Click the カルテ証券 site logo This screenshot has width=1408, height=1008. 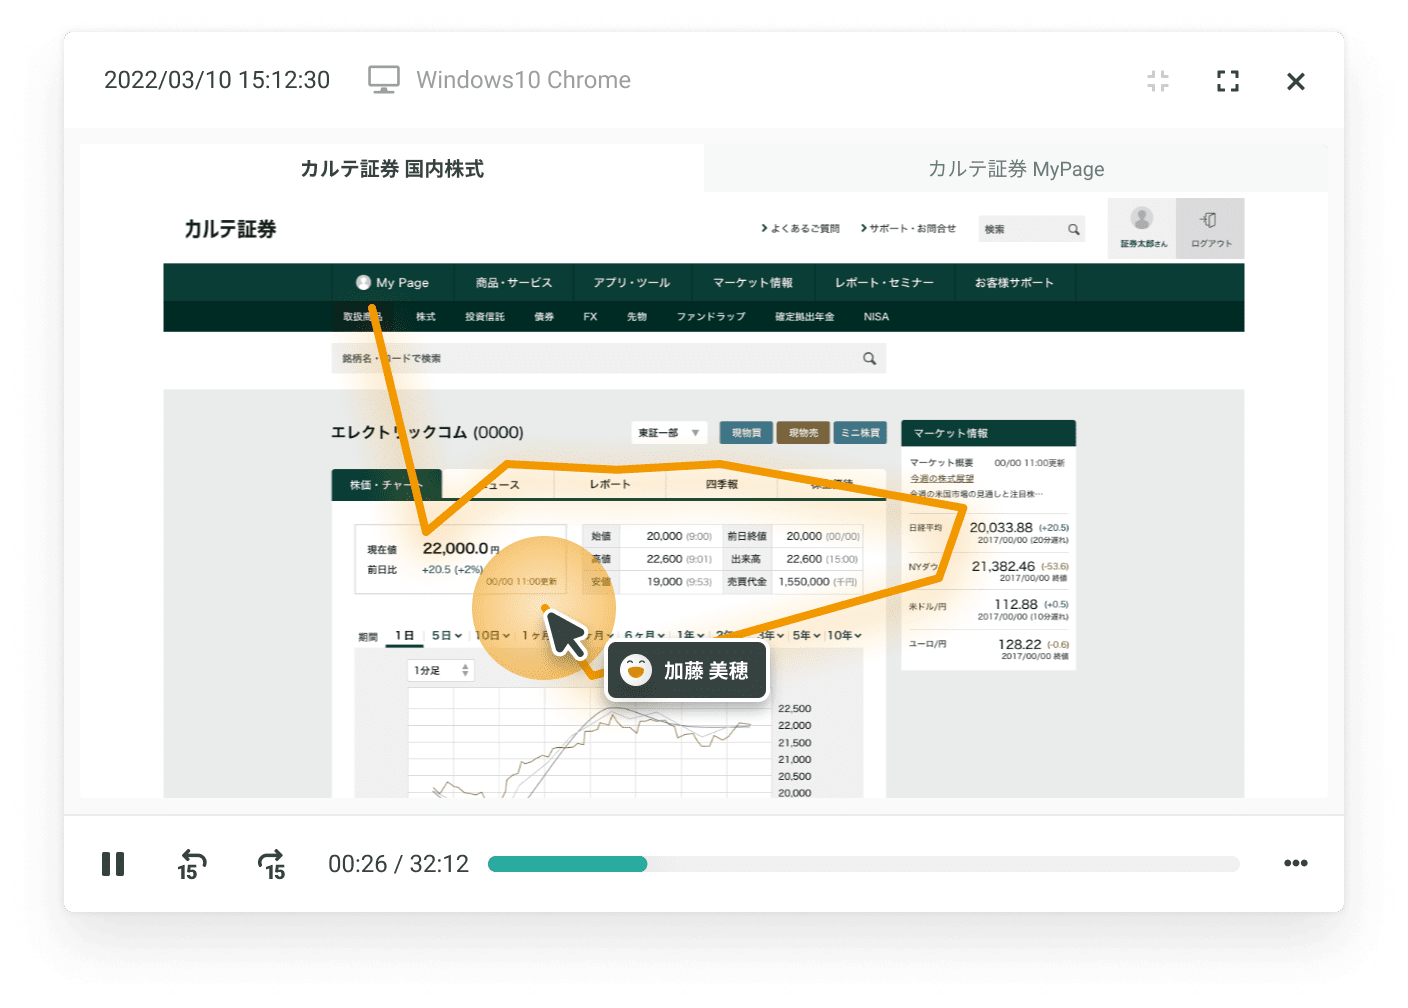tap(230, 229)
